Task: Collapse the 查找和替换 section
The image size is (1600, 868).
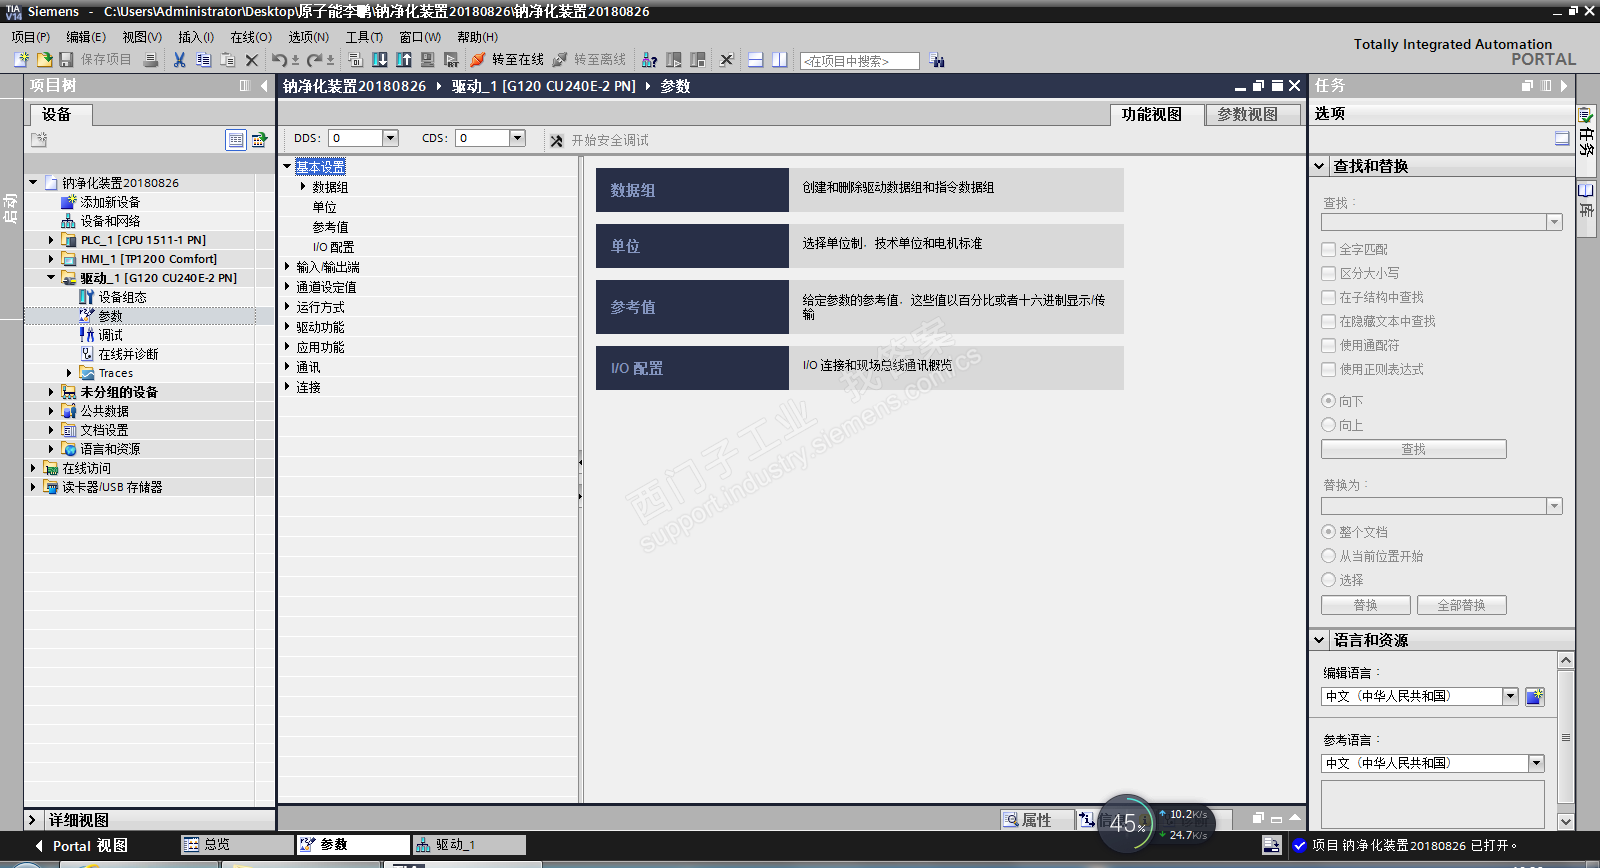Action: coord(1320,166)
